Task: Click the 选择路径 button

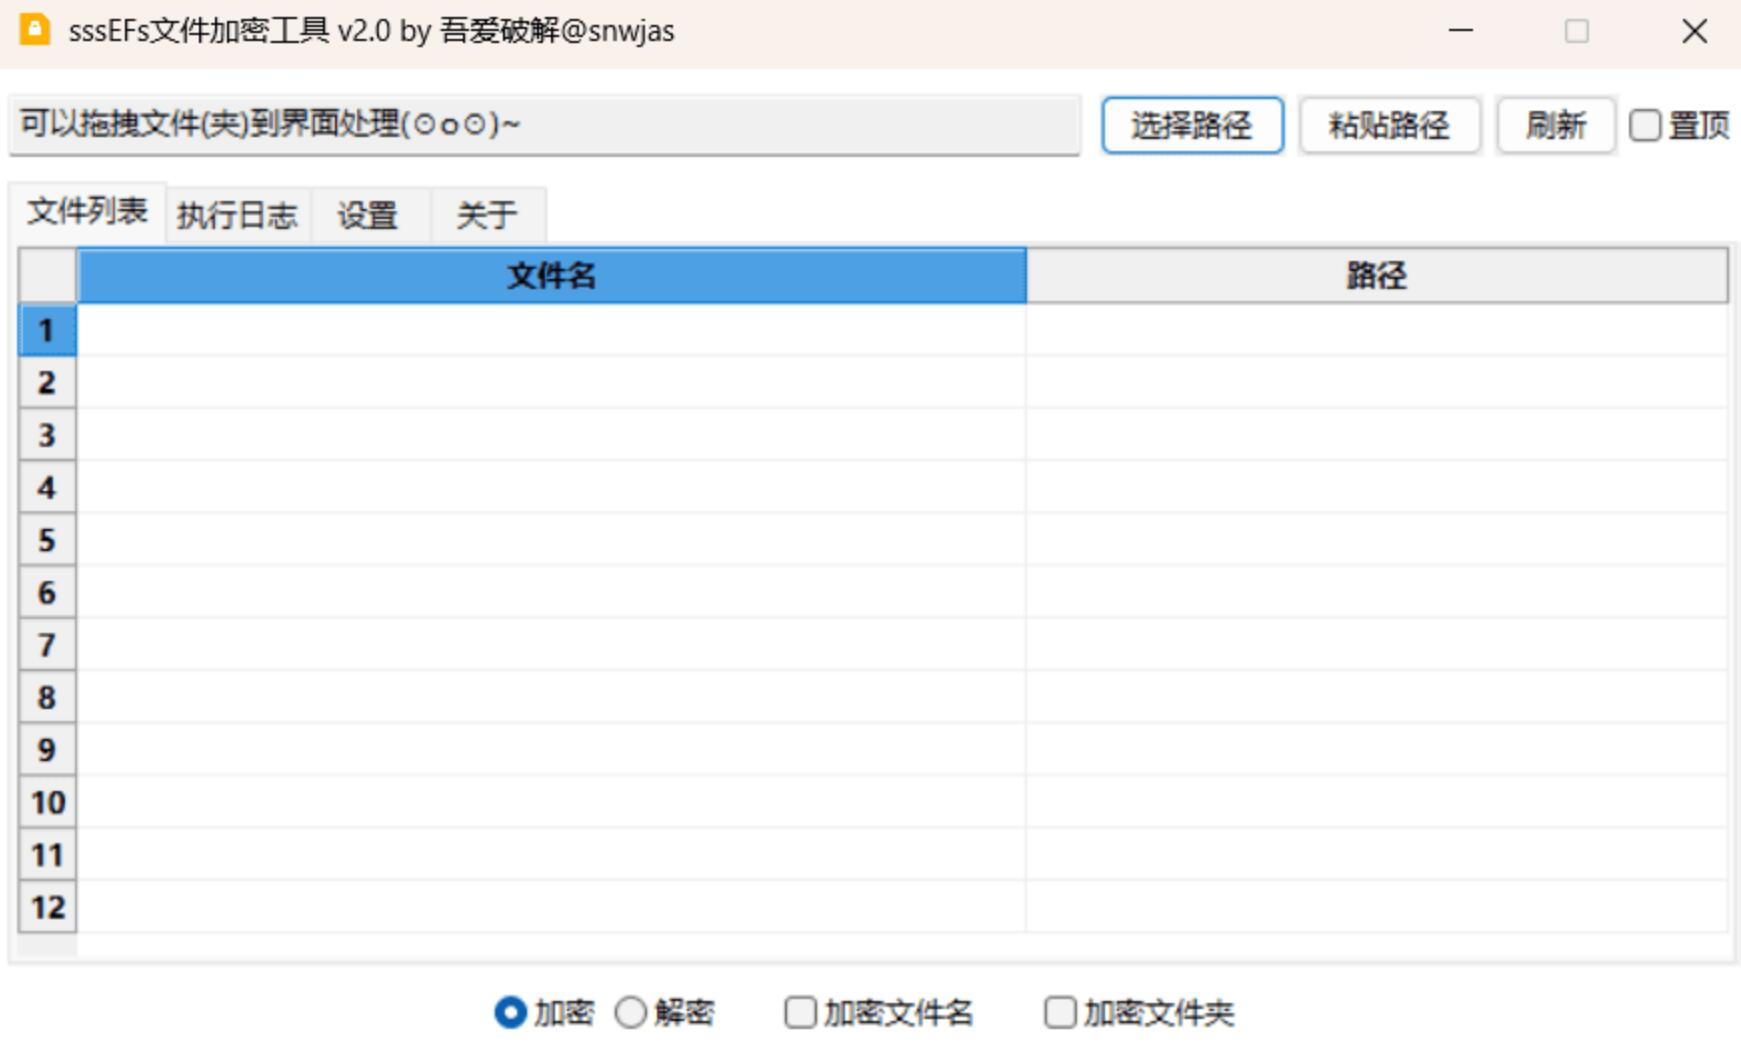Action: coord(1192,125)
